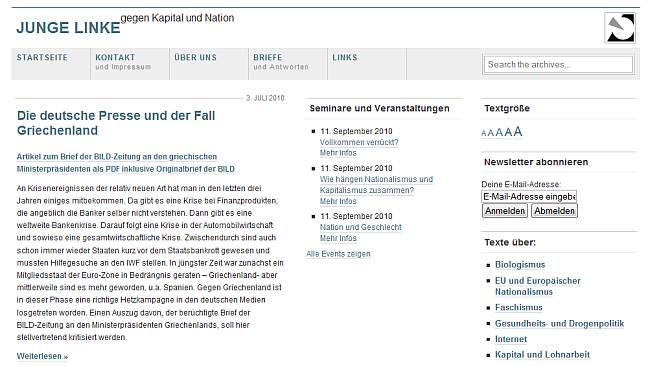
Task: Click the E-Mail-Adresse input field
Action: (529, 196)
